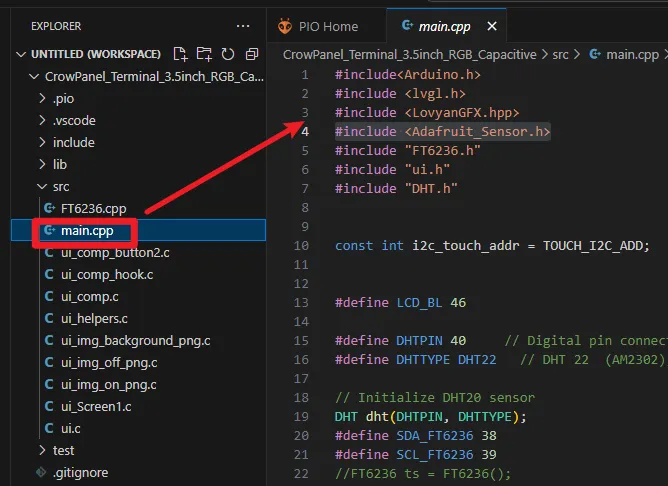Collapse the src folder
Image resolution: width=668 pixels, height=486 pixels.
tap(61, 186)
